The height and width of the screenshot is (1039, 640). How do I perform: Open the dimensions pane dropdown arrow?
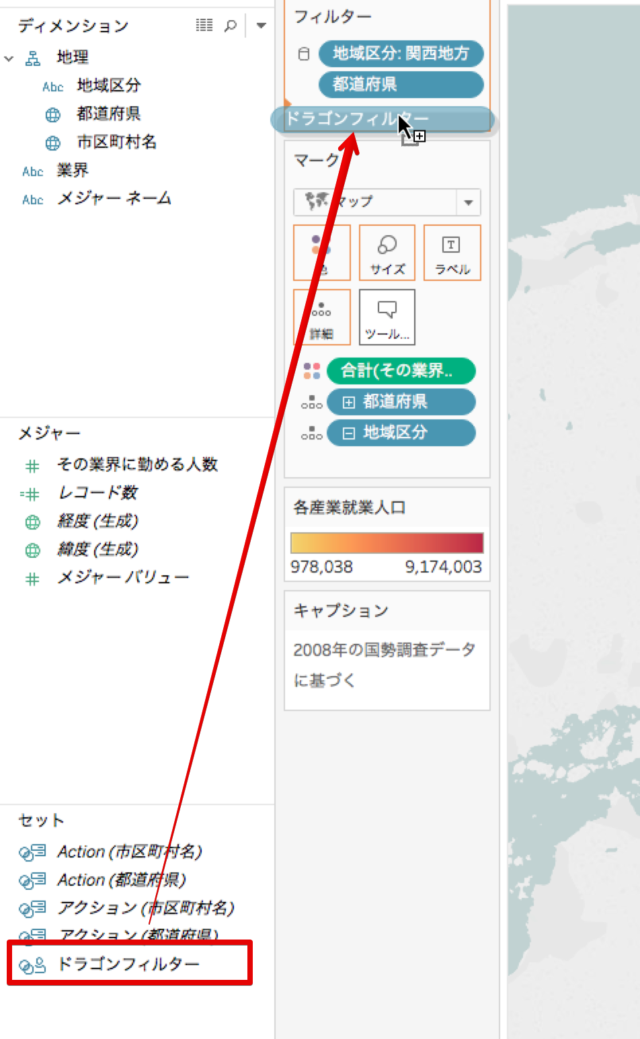261,26
